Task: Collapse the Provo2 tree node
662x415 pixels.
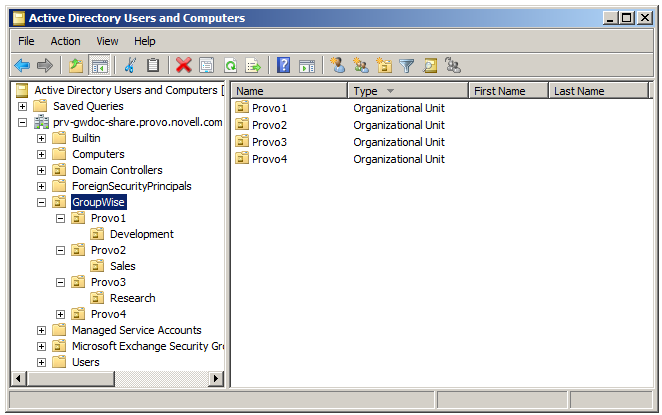Action: [x=60, y=250]
